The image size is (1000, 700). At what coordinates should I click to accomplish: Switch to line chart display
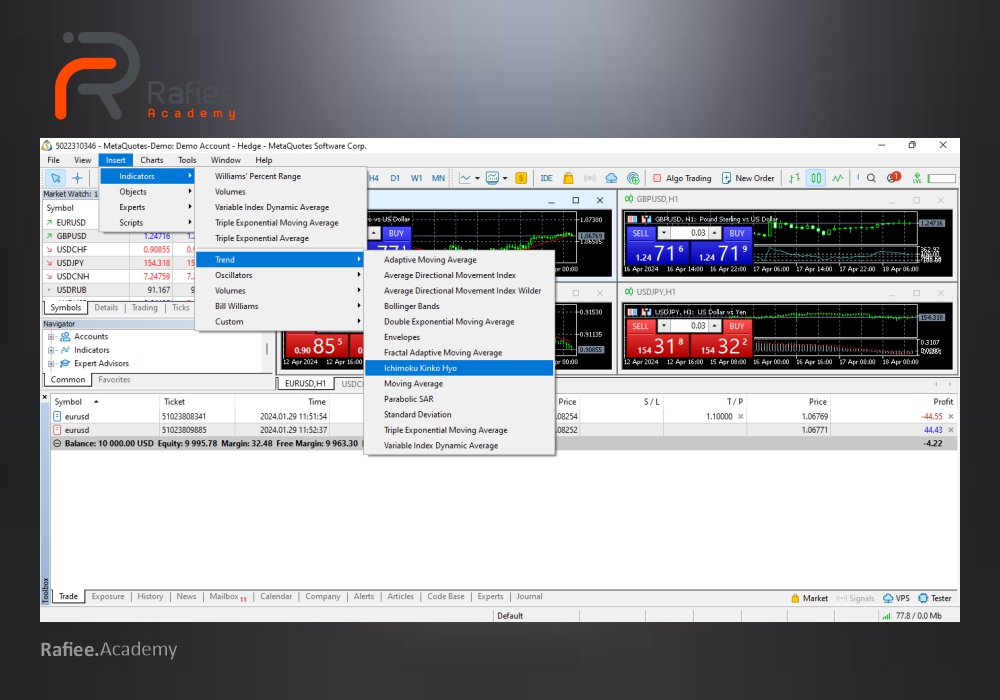coord(838,178)
